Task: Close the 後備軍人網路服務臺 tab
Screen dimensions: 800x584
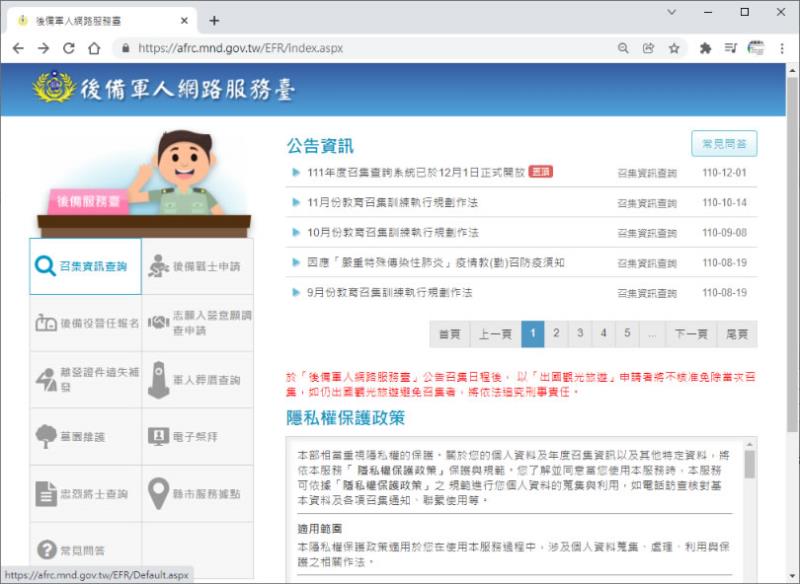Action: coord(184,21)
